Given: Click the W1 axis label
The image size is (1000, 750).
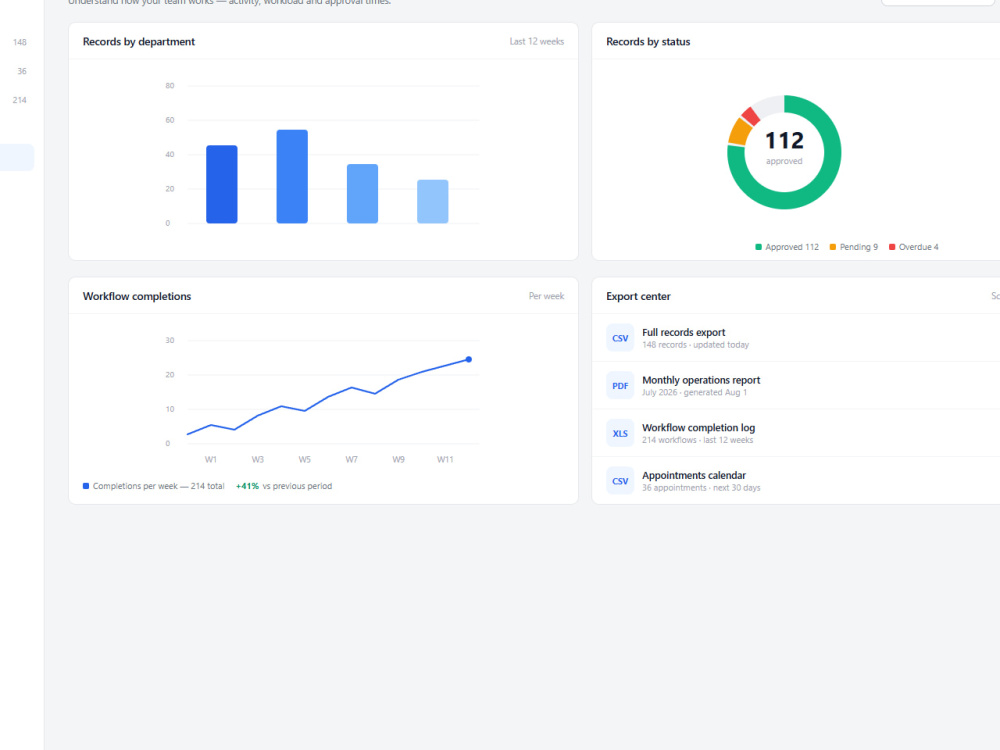Looking at the screenshot, I should click(210, 459).
